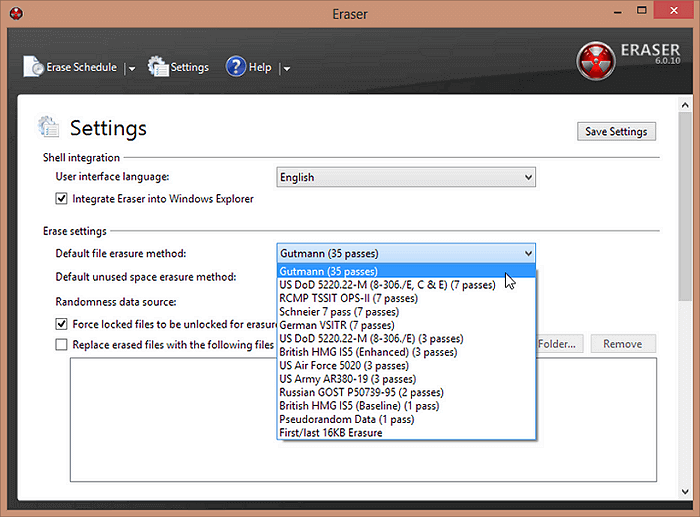This screenshot has width=700, height=517.
Task: Click the Folder... button
Action: (559, 344)
